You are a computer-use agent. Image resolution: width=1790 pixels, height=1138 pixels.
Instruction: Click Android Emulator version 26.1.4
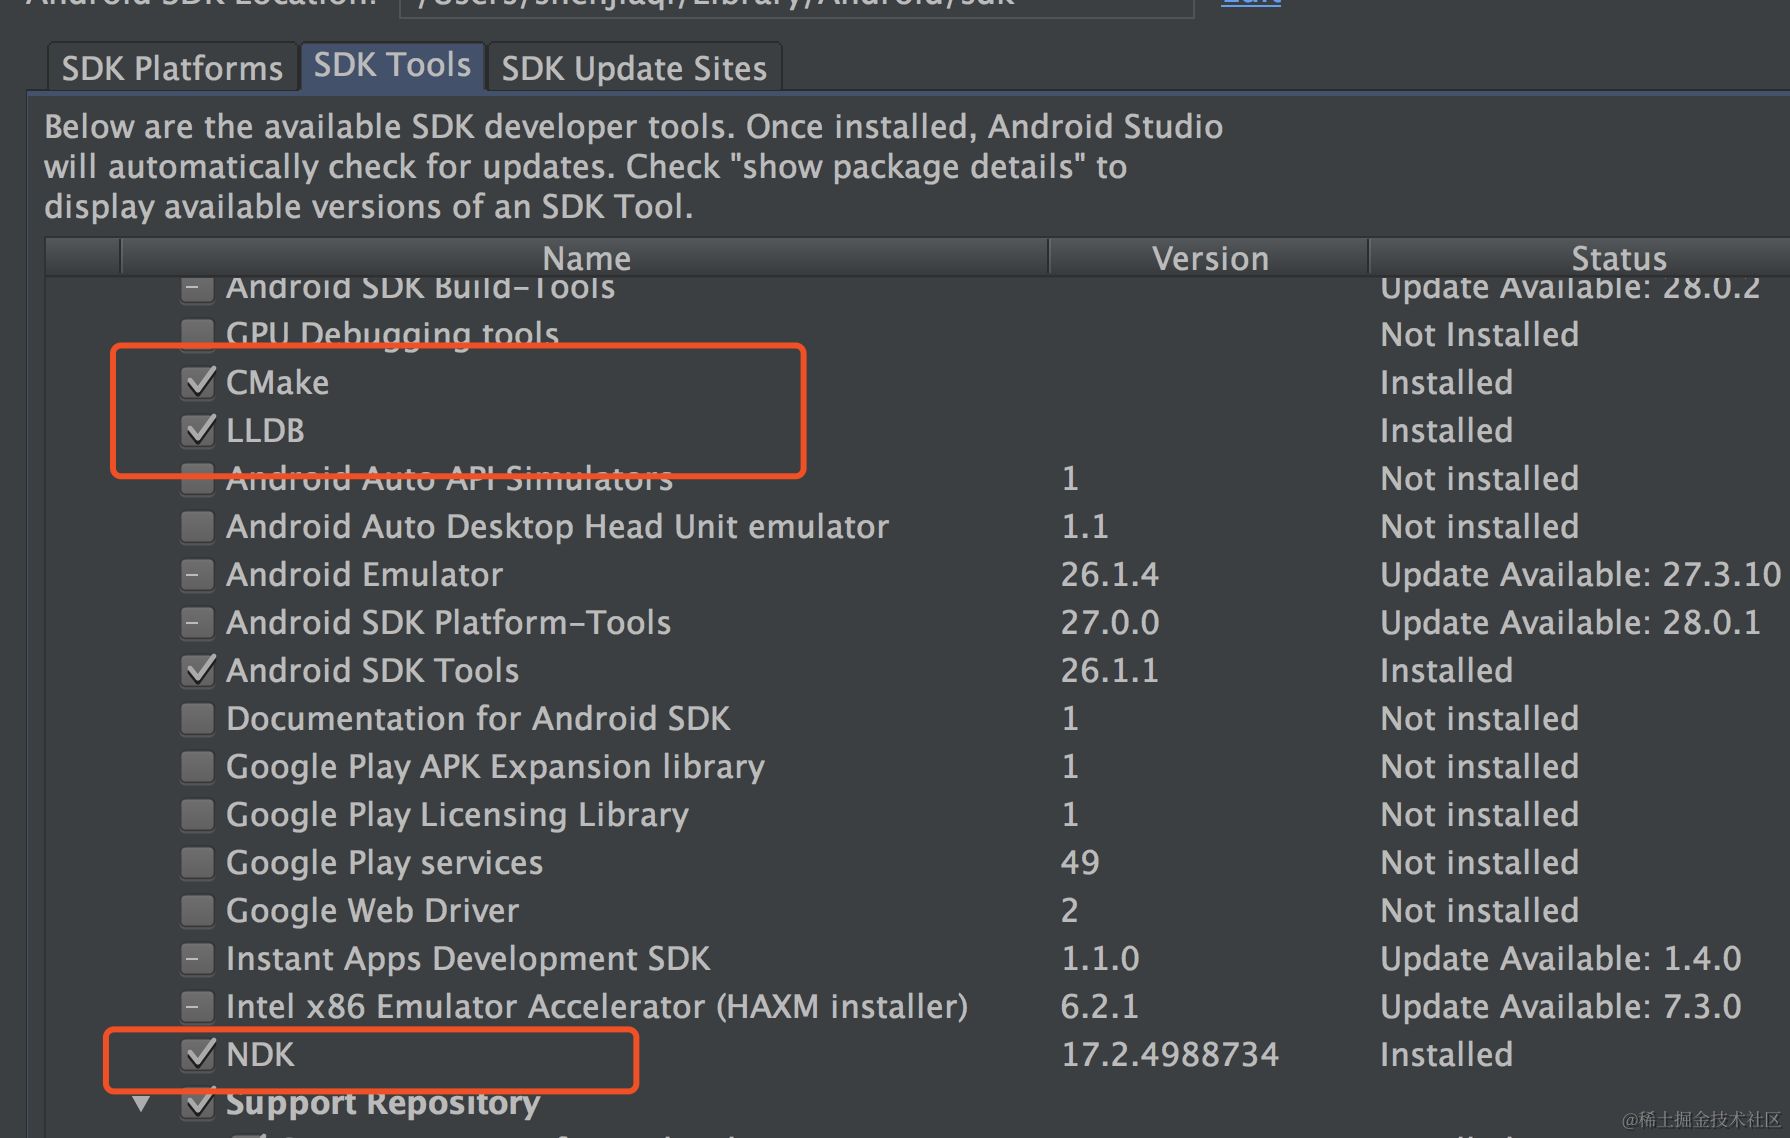(x=1109, y=574)
